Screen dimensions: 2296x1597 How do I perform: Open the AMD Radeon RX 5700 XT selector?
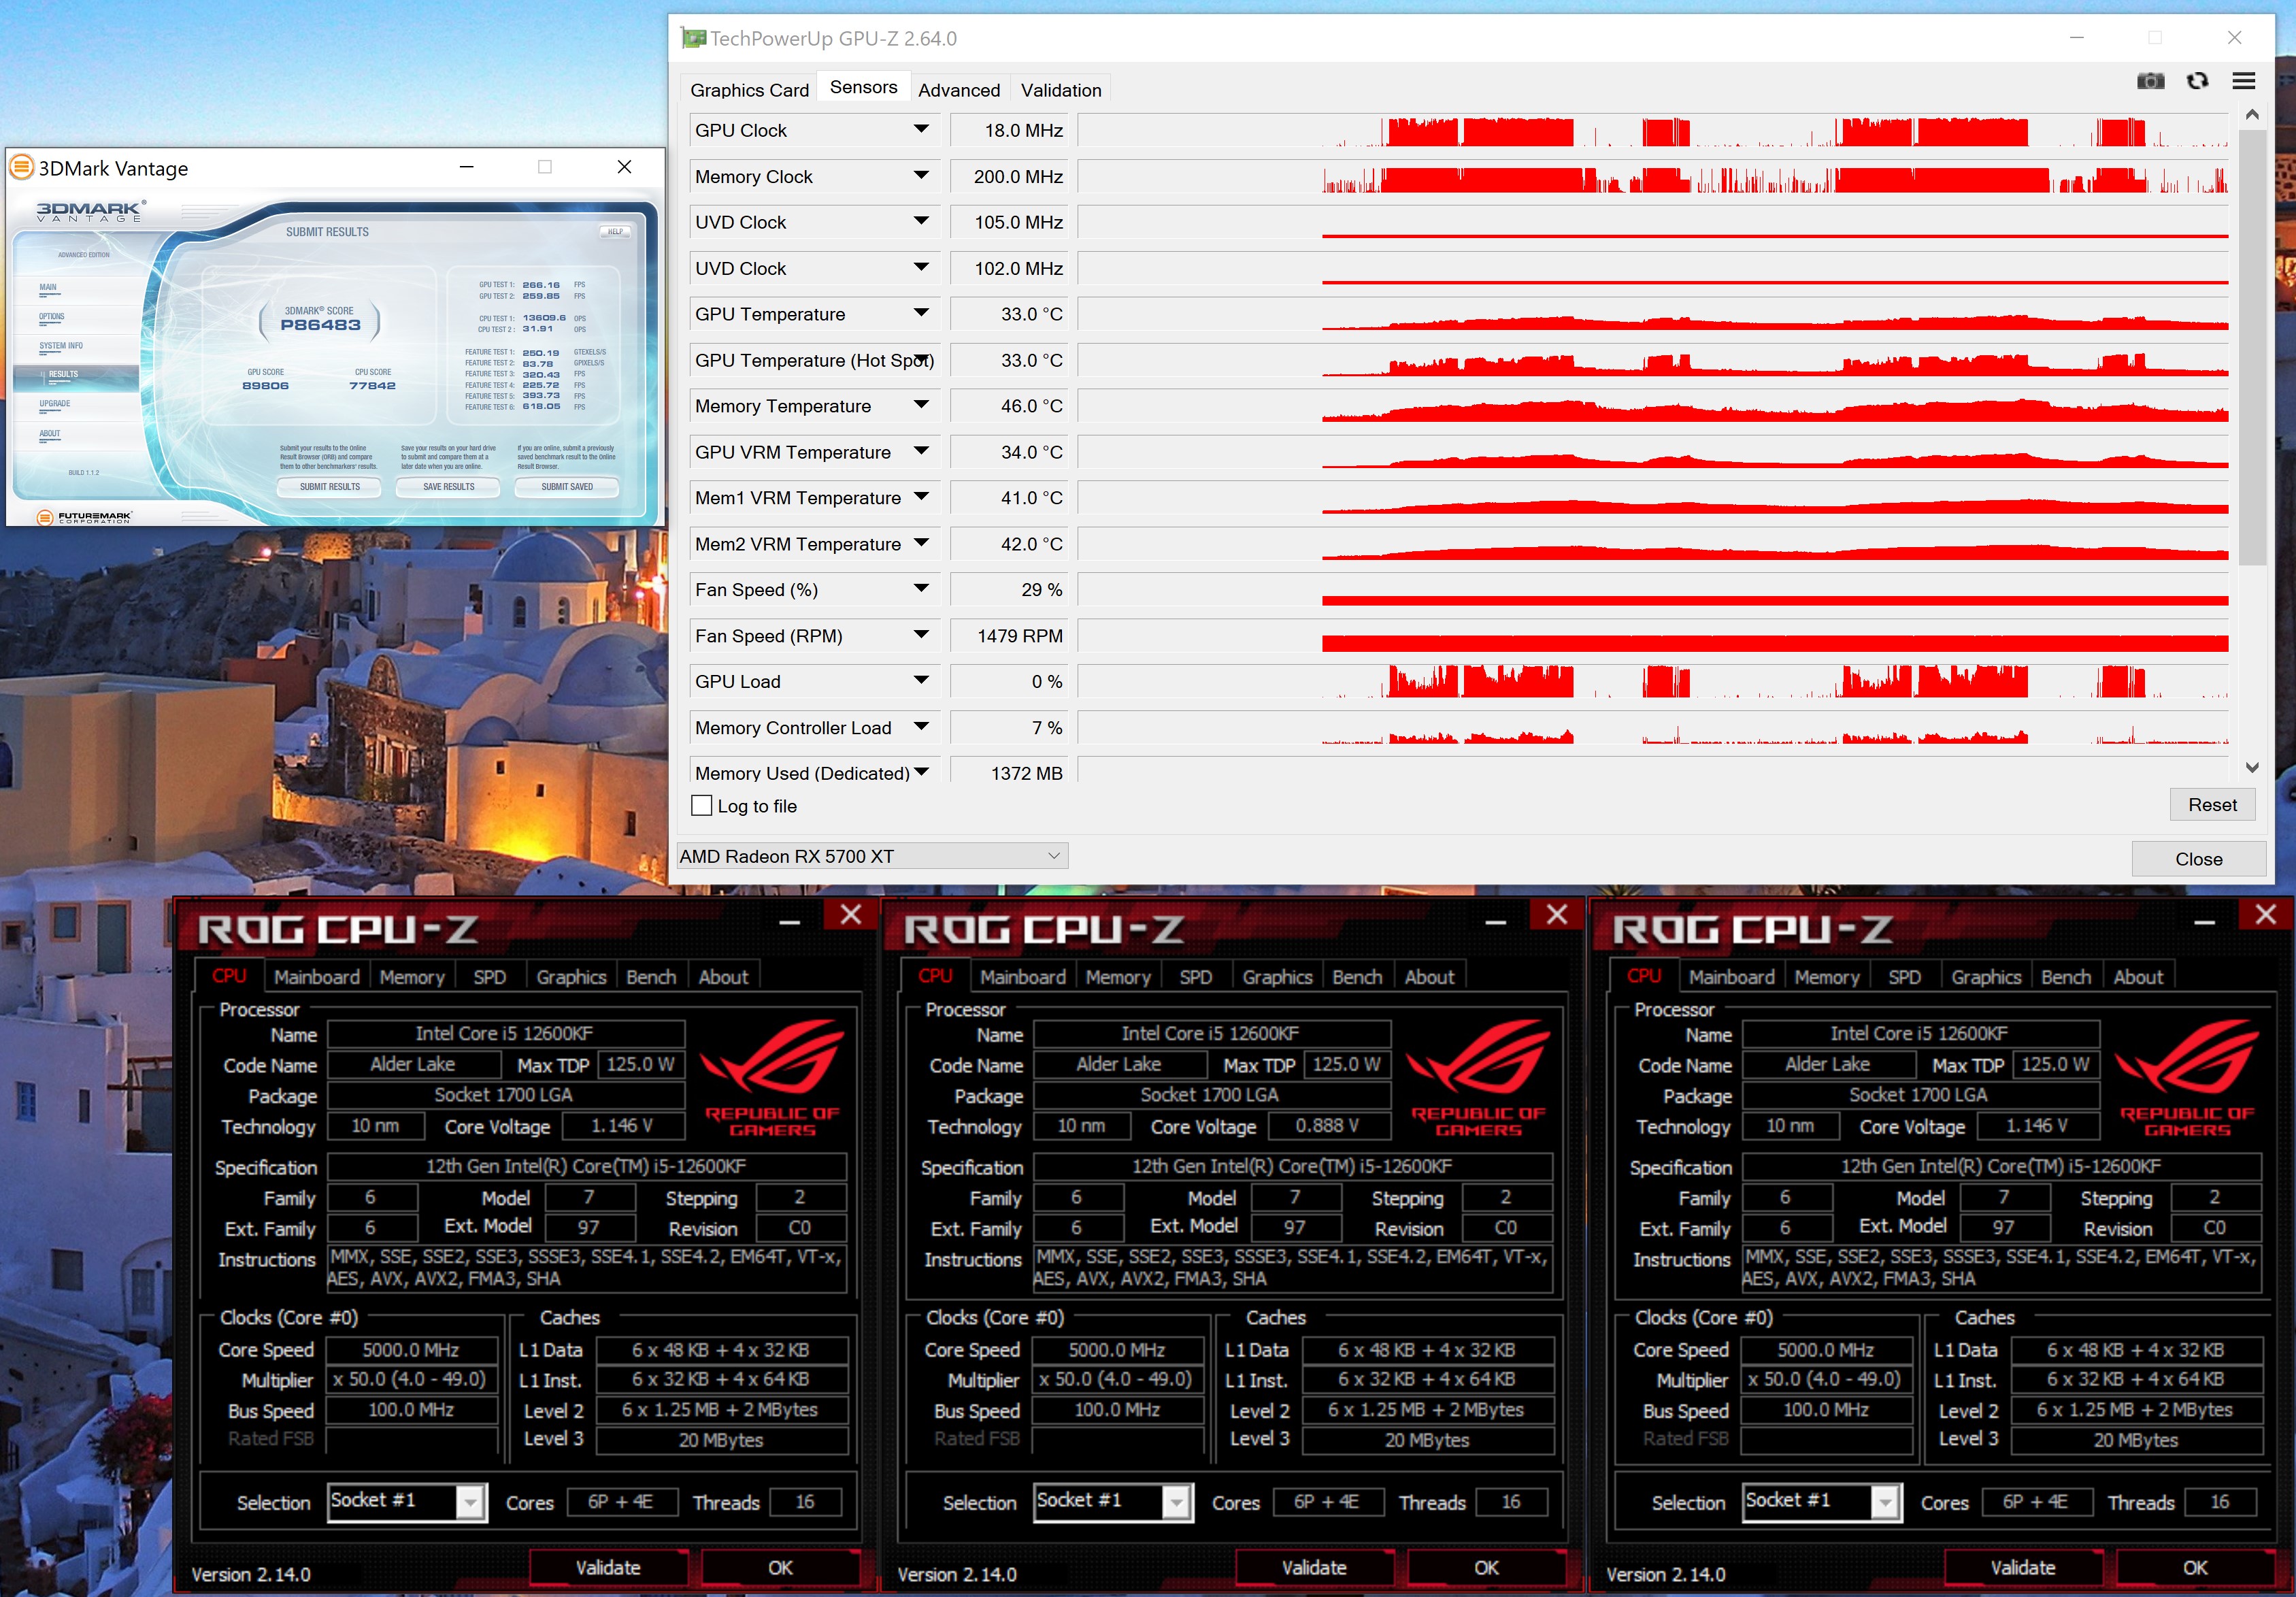point(872,856)
